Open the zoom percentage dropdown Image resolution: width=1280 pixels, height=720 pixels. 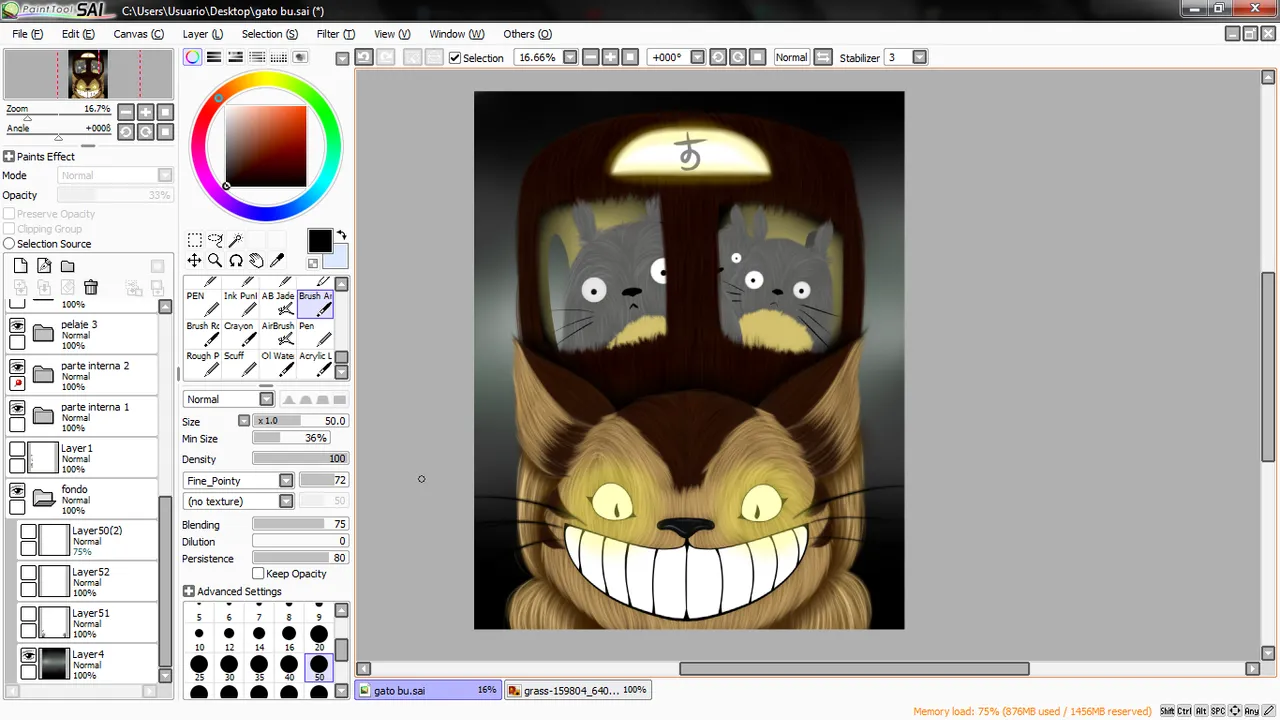pyautogui.click(x=570, y=57)
